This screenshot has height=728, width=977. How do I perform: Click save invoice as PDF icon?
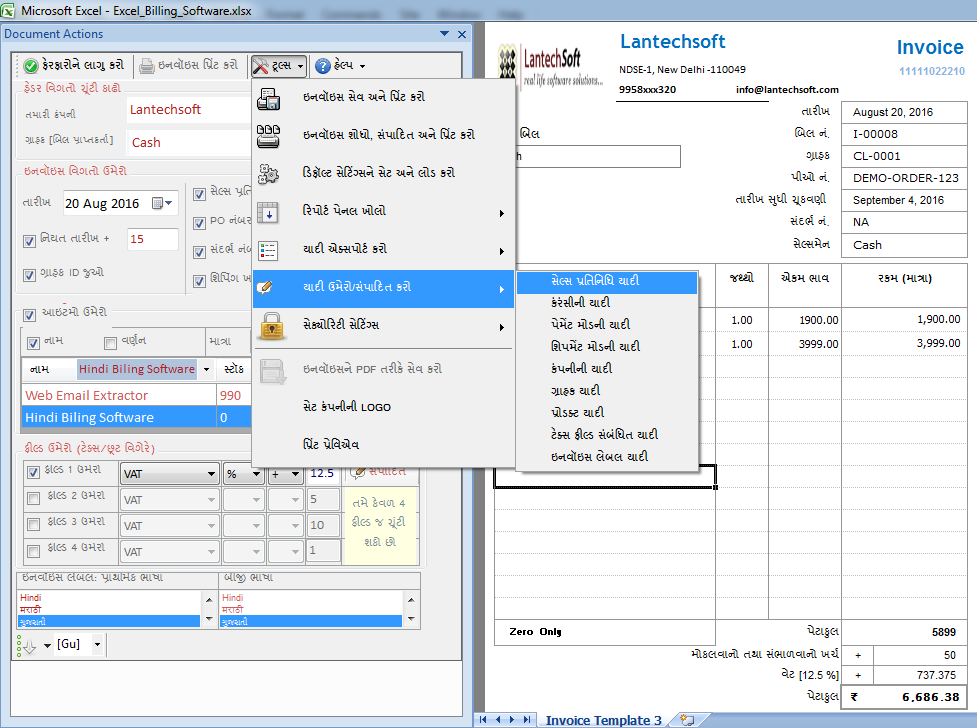coord(272,371)
